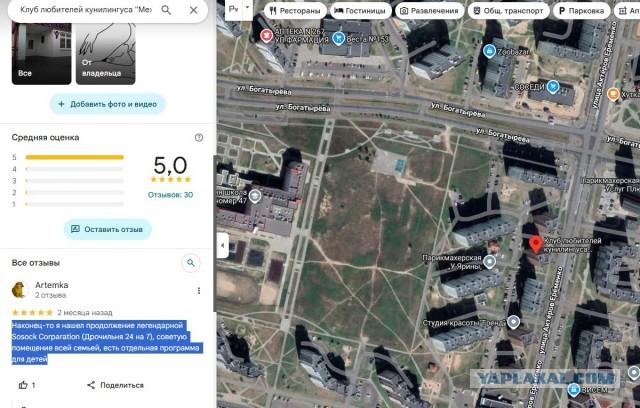This screenshot has width=640, height=408.
Task: Like the review with thumbs-up icon
Action: click(23, 385)
